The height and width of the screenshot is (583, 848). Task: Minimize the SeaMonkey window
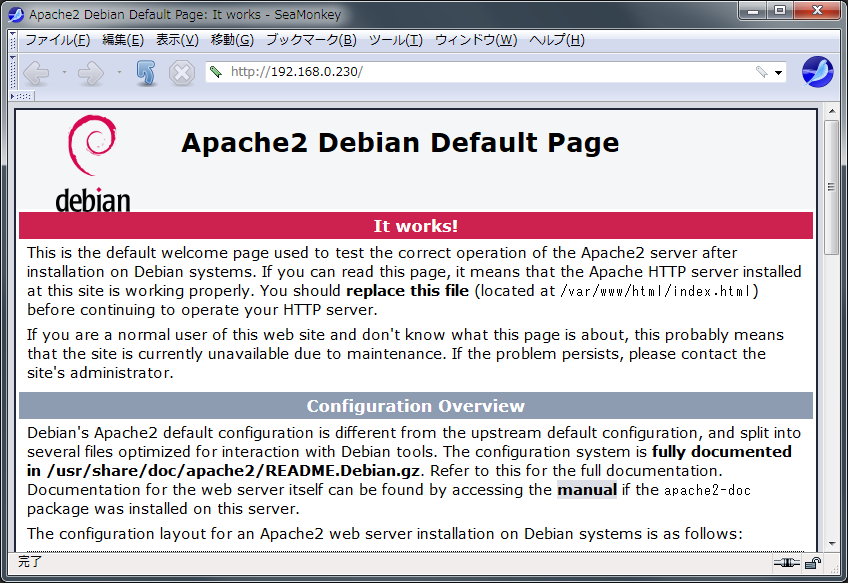[x=753, y=10]
